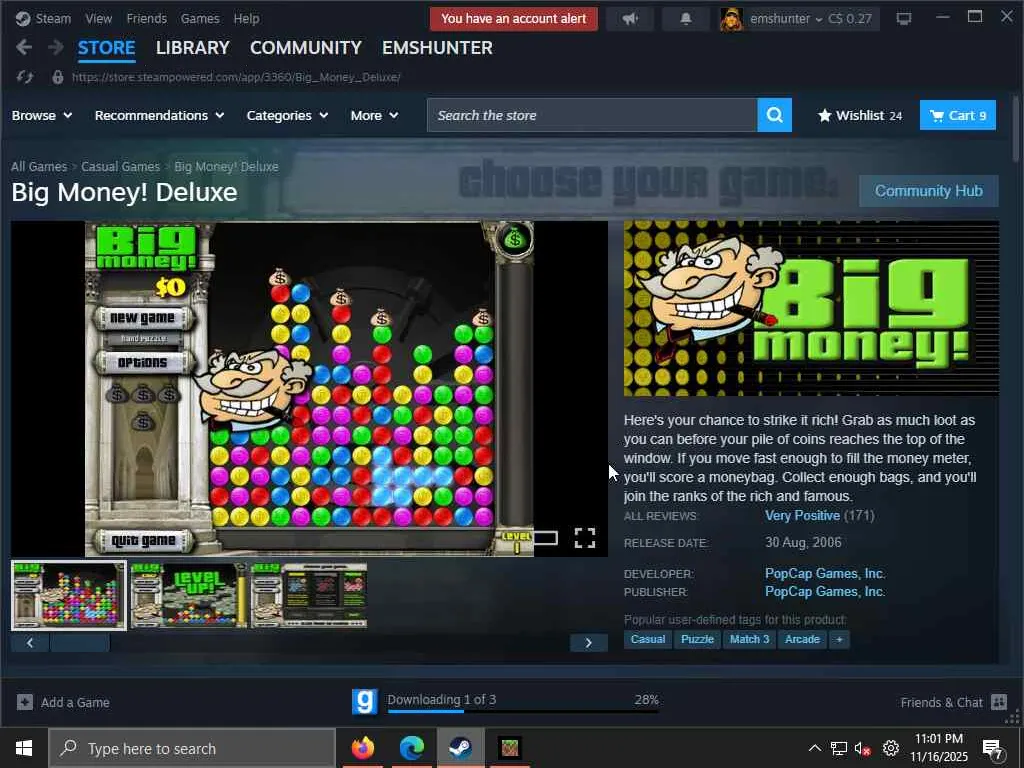The height and width of the screenshot is (768, 1024).
Task: Select the first gameplay screenshot thumbnail
Action: [69, 595]
